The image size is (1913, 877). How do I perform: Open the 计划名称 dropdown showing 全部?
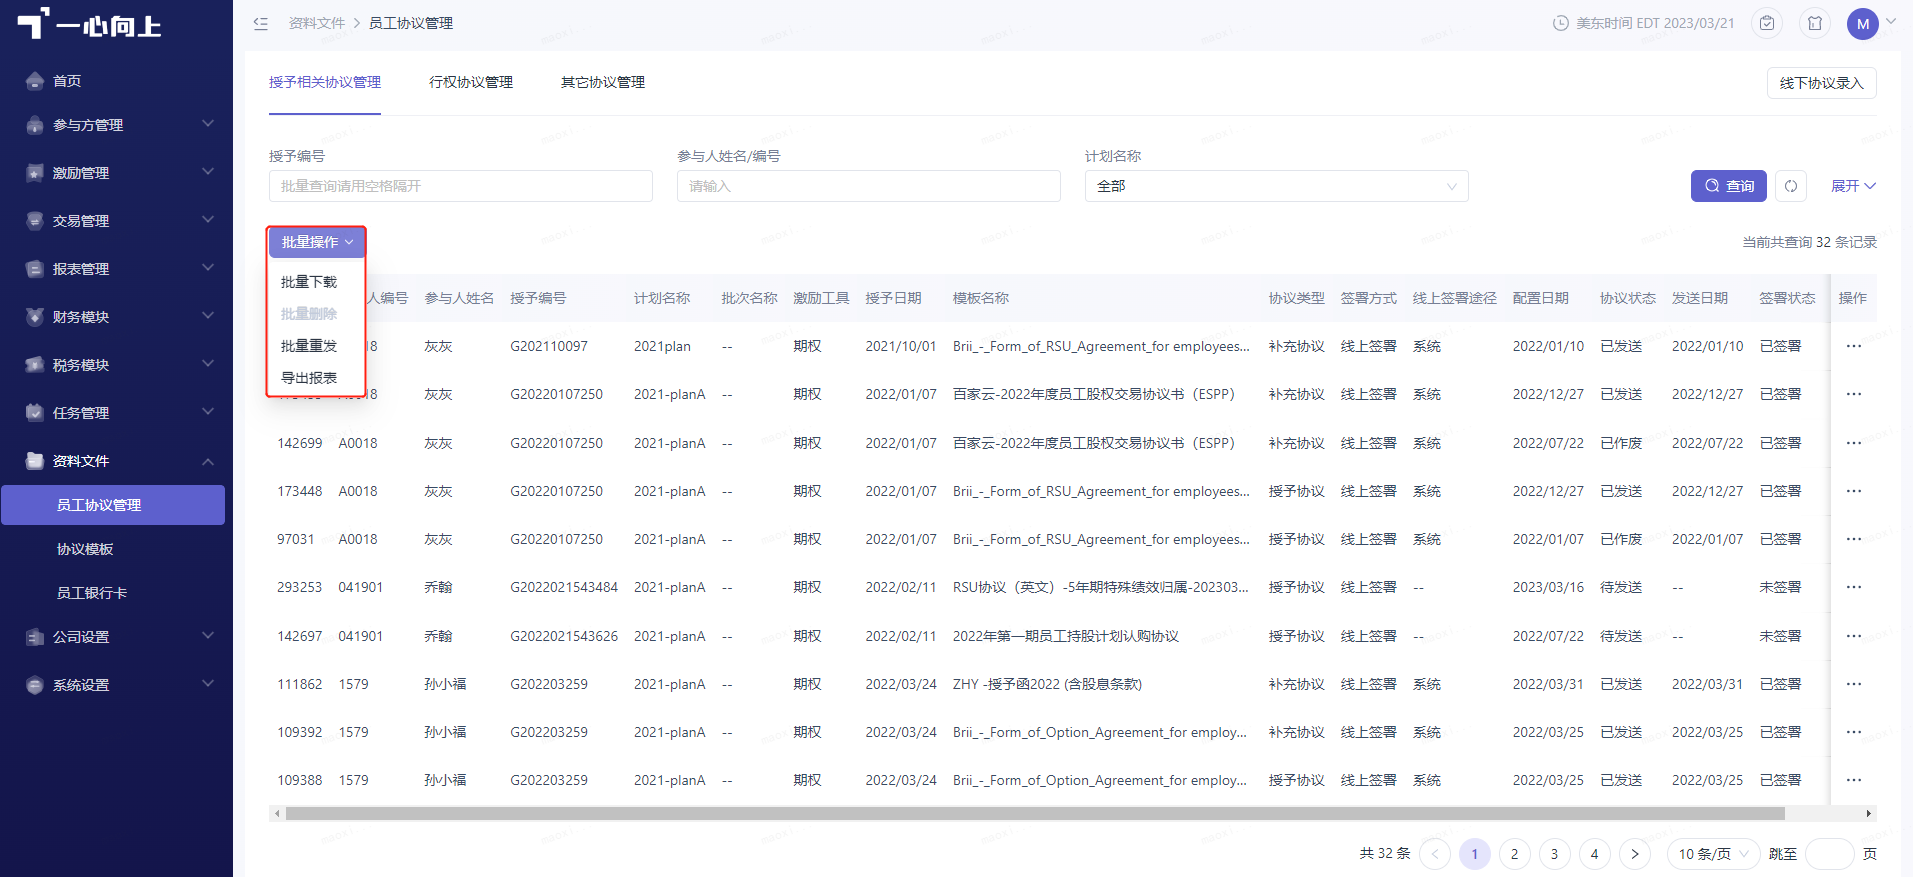coord(1276,186)
